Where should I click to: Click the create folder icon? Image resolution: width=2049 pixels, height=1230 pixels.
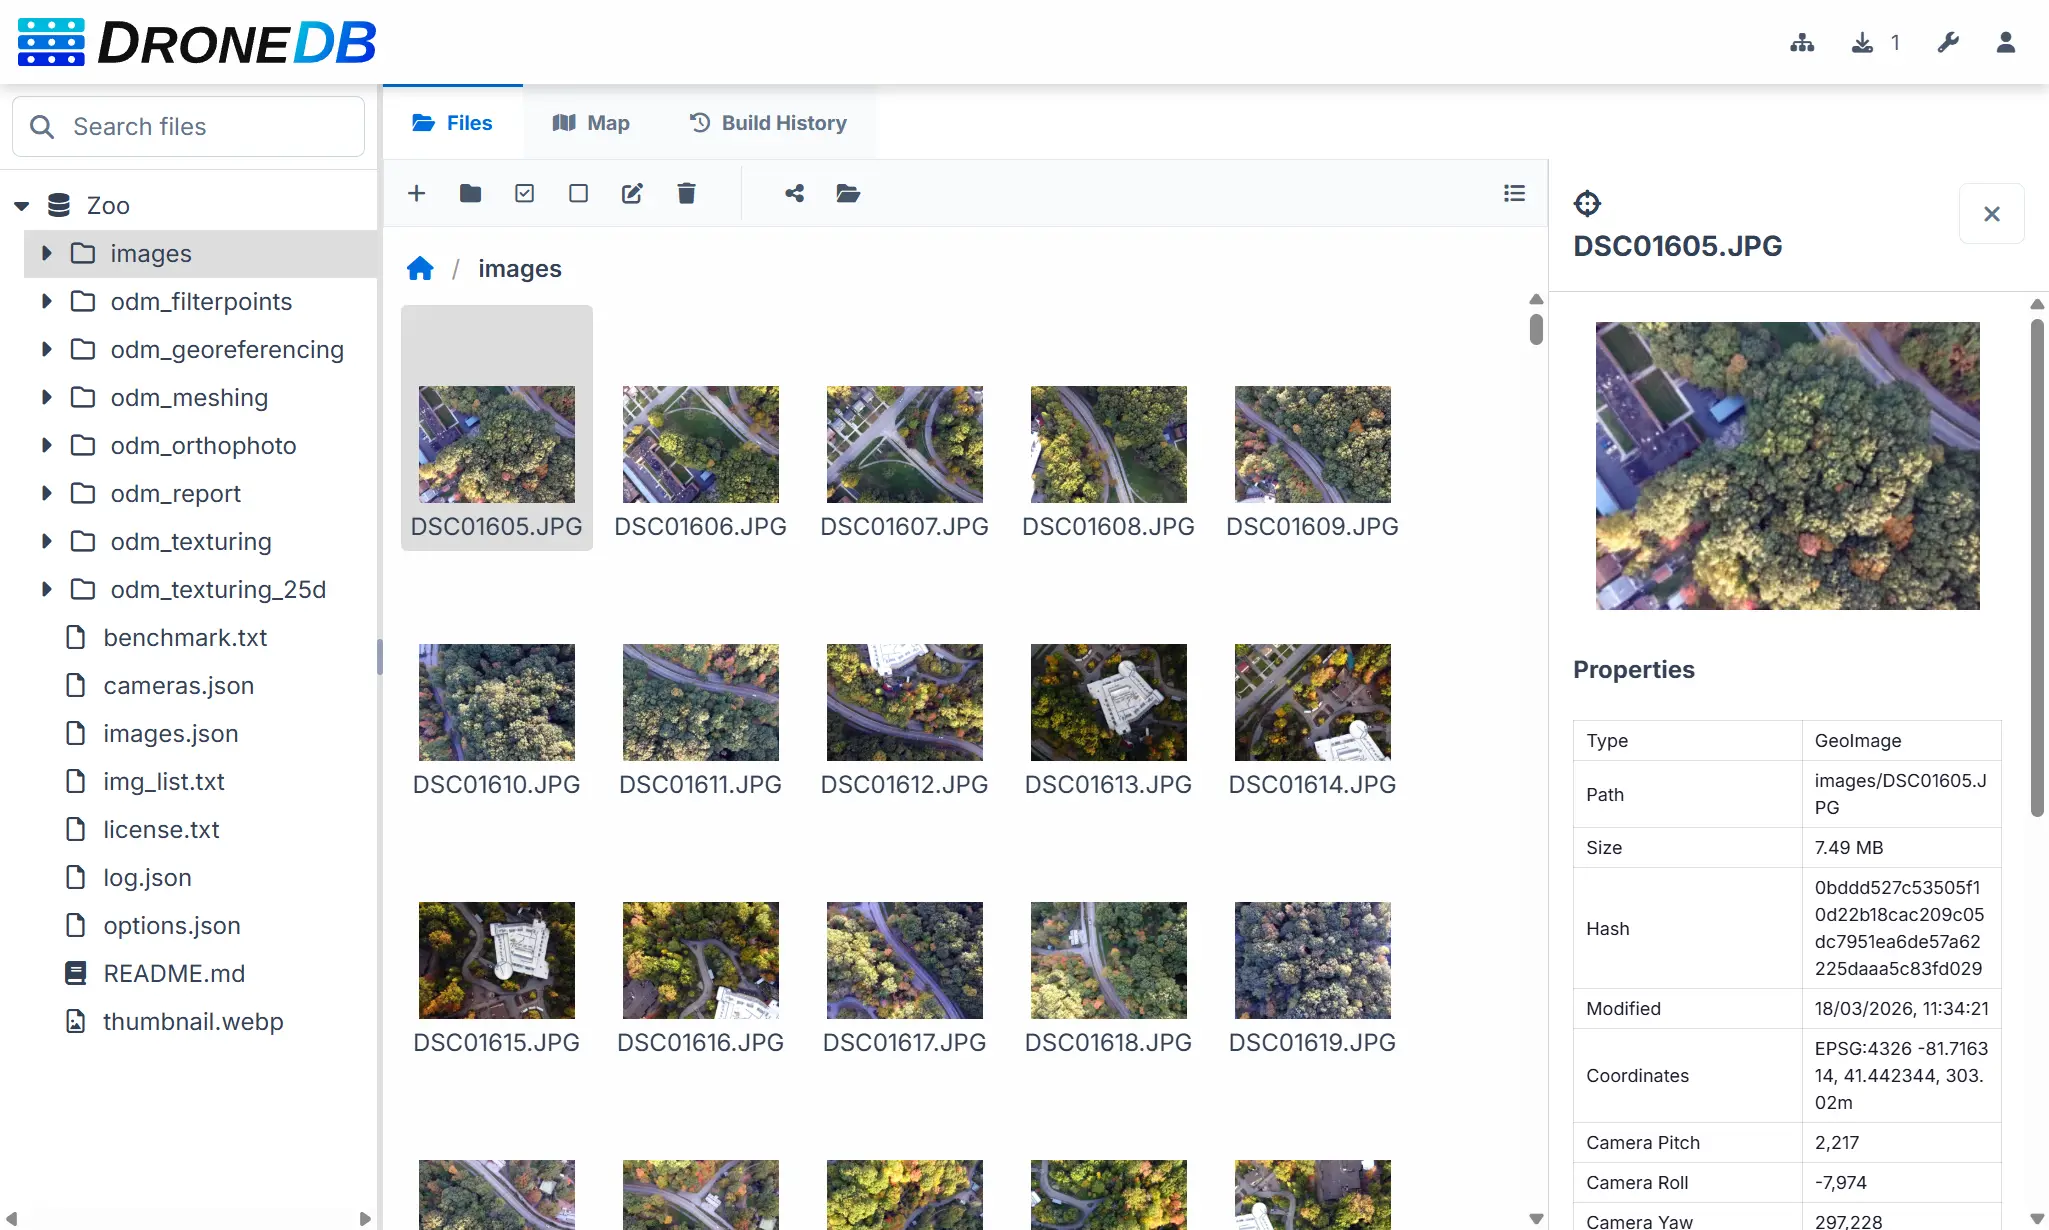[470, 193]
